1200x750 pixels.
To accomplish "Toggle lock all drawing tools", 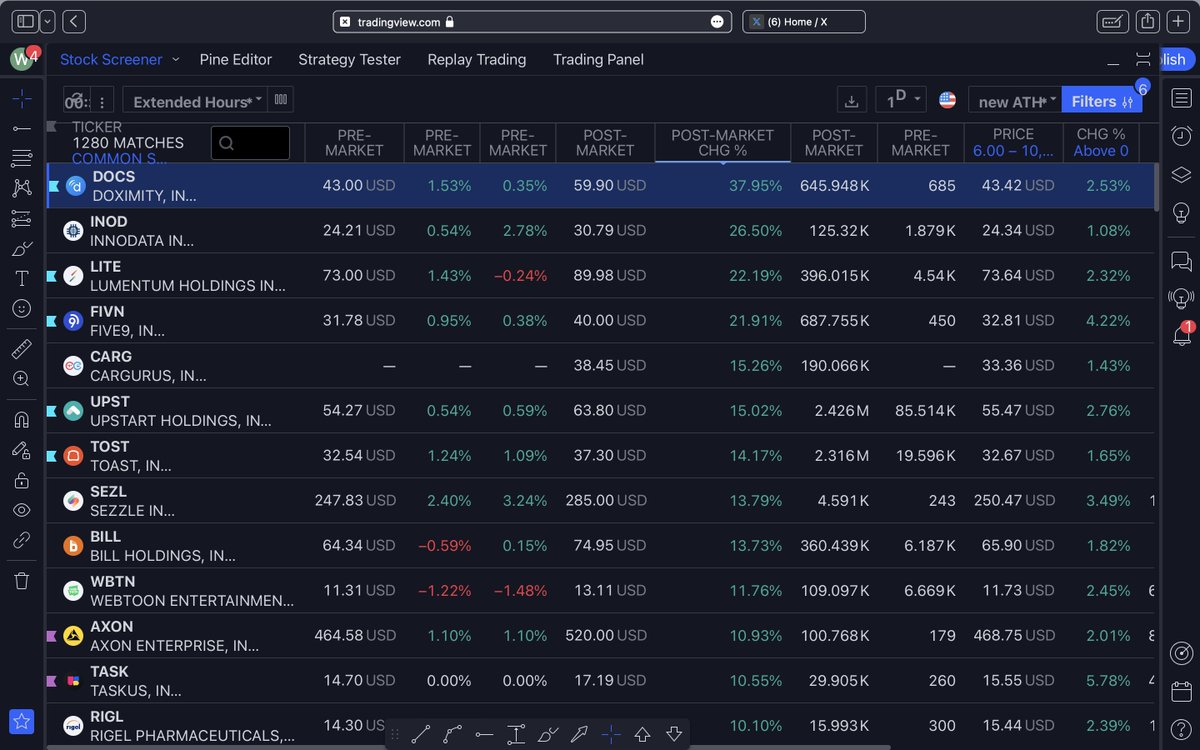I will pyautogui.click(x=22, y=480).
